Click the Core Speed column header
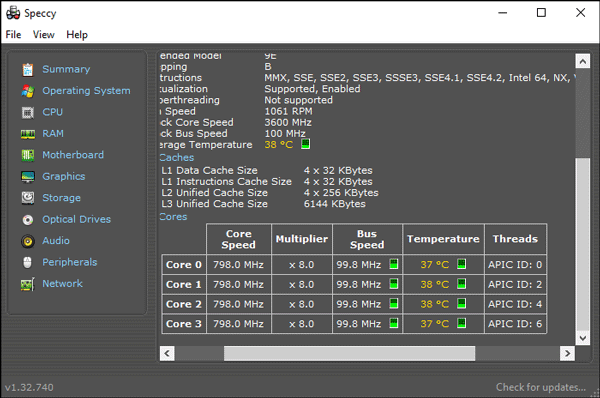The height and width of the screenshot is (398, 600). [x=239, y=239]
